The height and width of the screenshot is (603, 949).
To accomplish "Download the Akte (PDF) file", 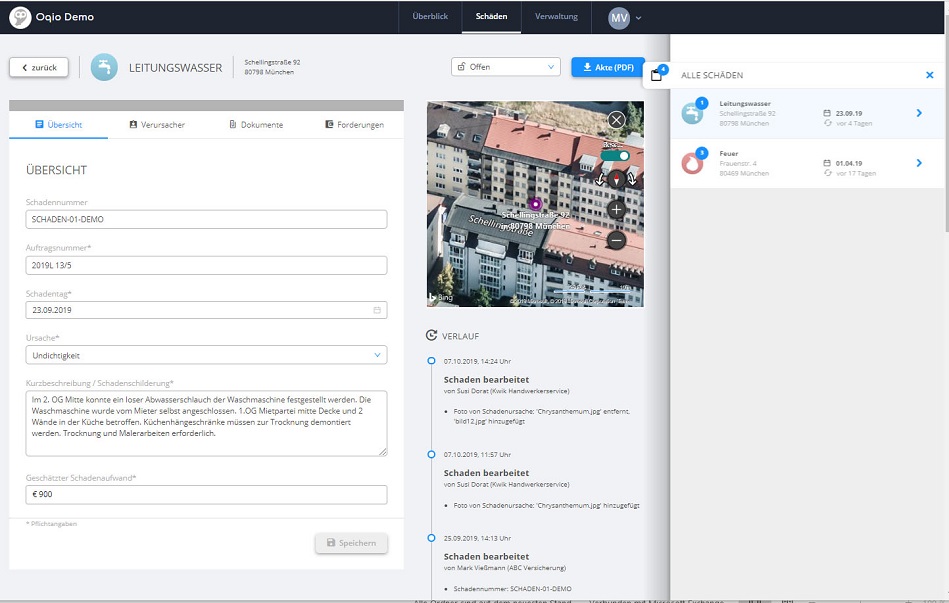I will 608,67.
